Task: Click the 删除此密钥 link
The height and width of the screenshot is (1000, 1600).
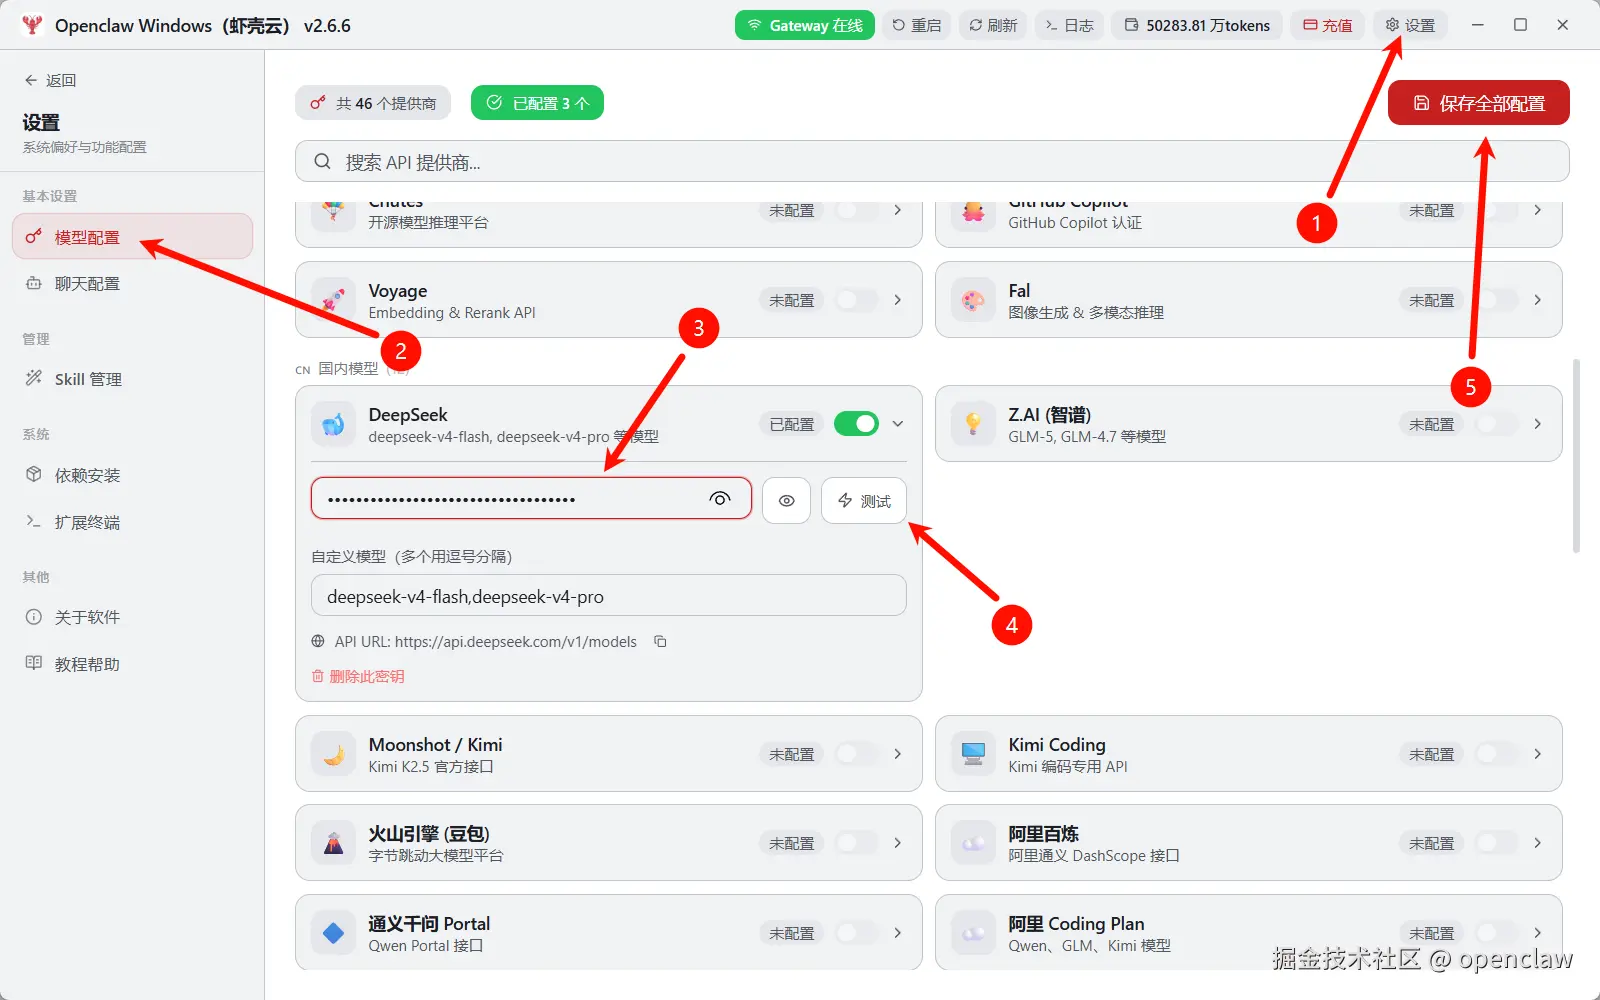Action: pos(358,677)
